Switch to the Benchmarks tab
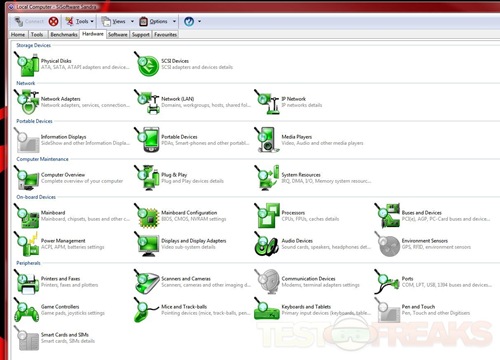The height and width of the screenshot is (360, 500). coord(64,34)
